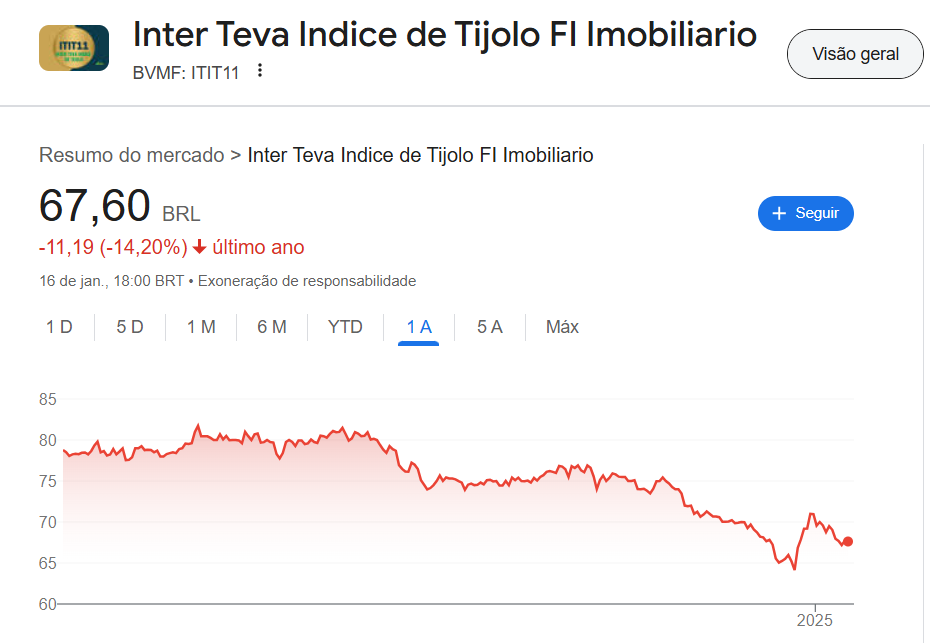Select the Máx range tab
The height and width of the screenshot is (643, 930).
[562, 327]
